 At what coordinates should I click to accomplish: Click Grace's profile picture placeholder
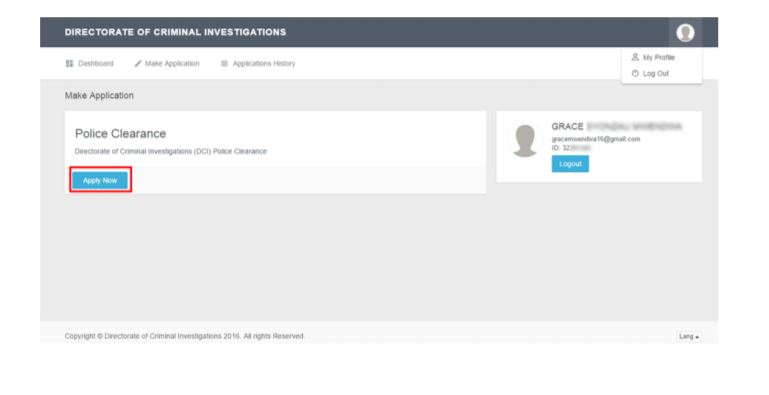coord(525,141)
